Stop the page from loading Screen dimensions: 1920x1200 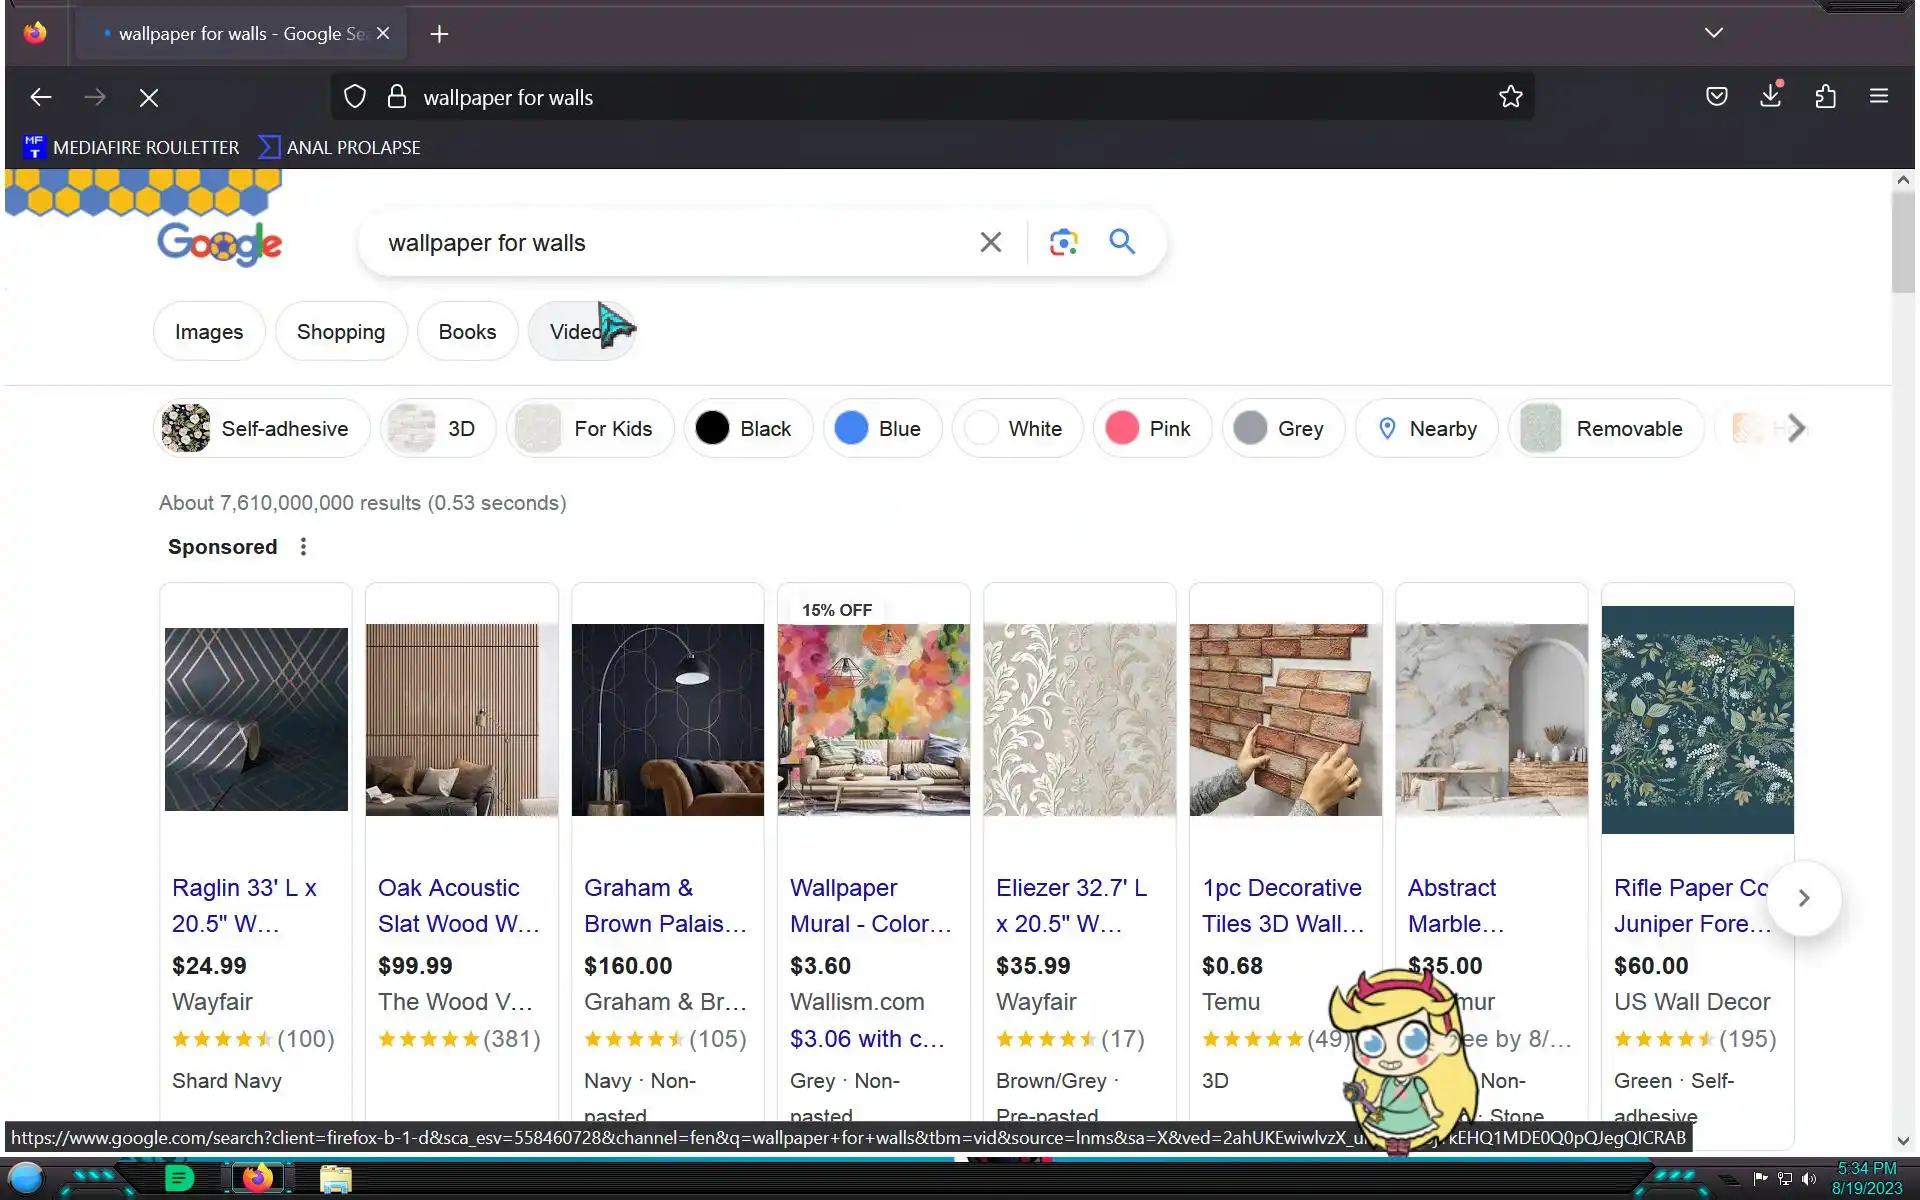(x=149, y=98)
